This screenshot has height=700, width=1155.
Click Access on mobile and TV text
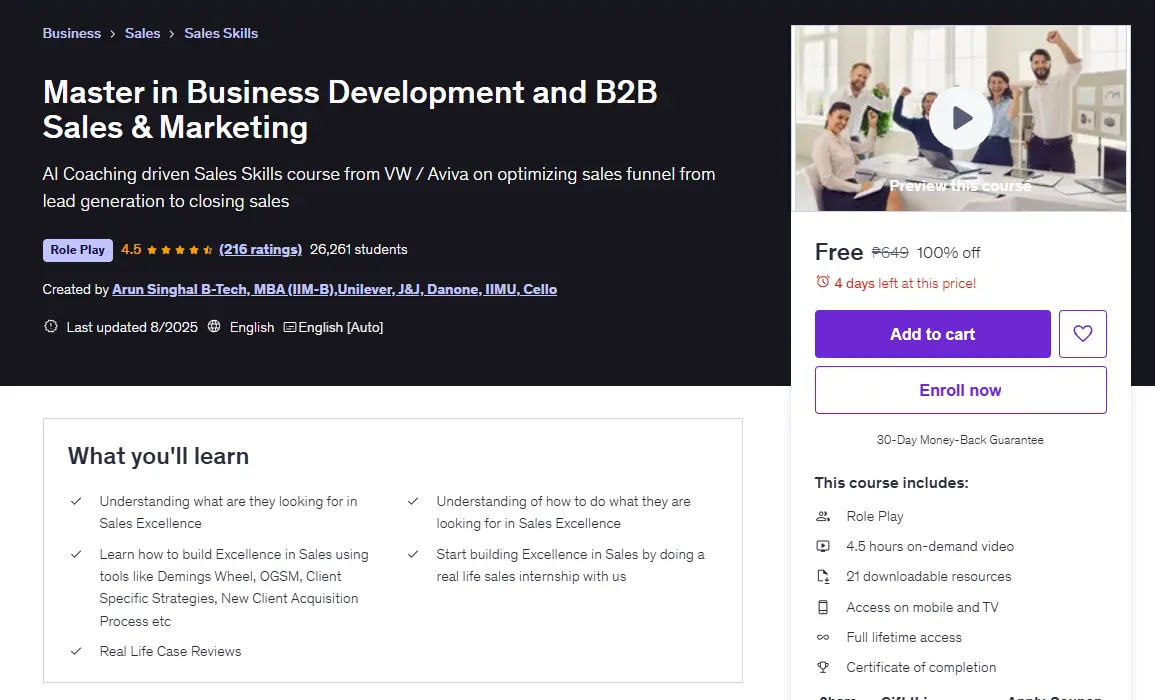[x=922, y=607]
